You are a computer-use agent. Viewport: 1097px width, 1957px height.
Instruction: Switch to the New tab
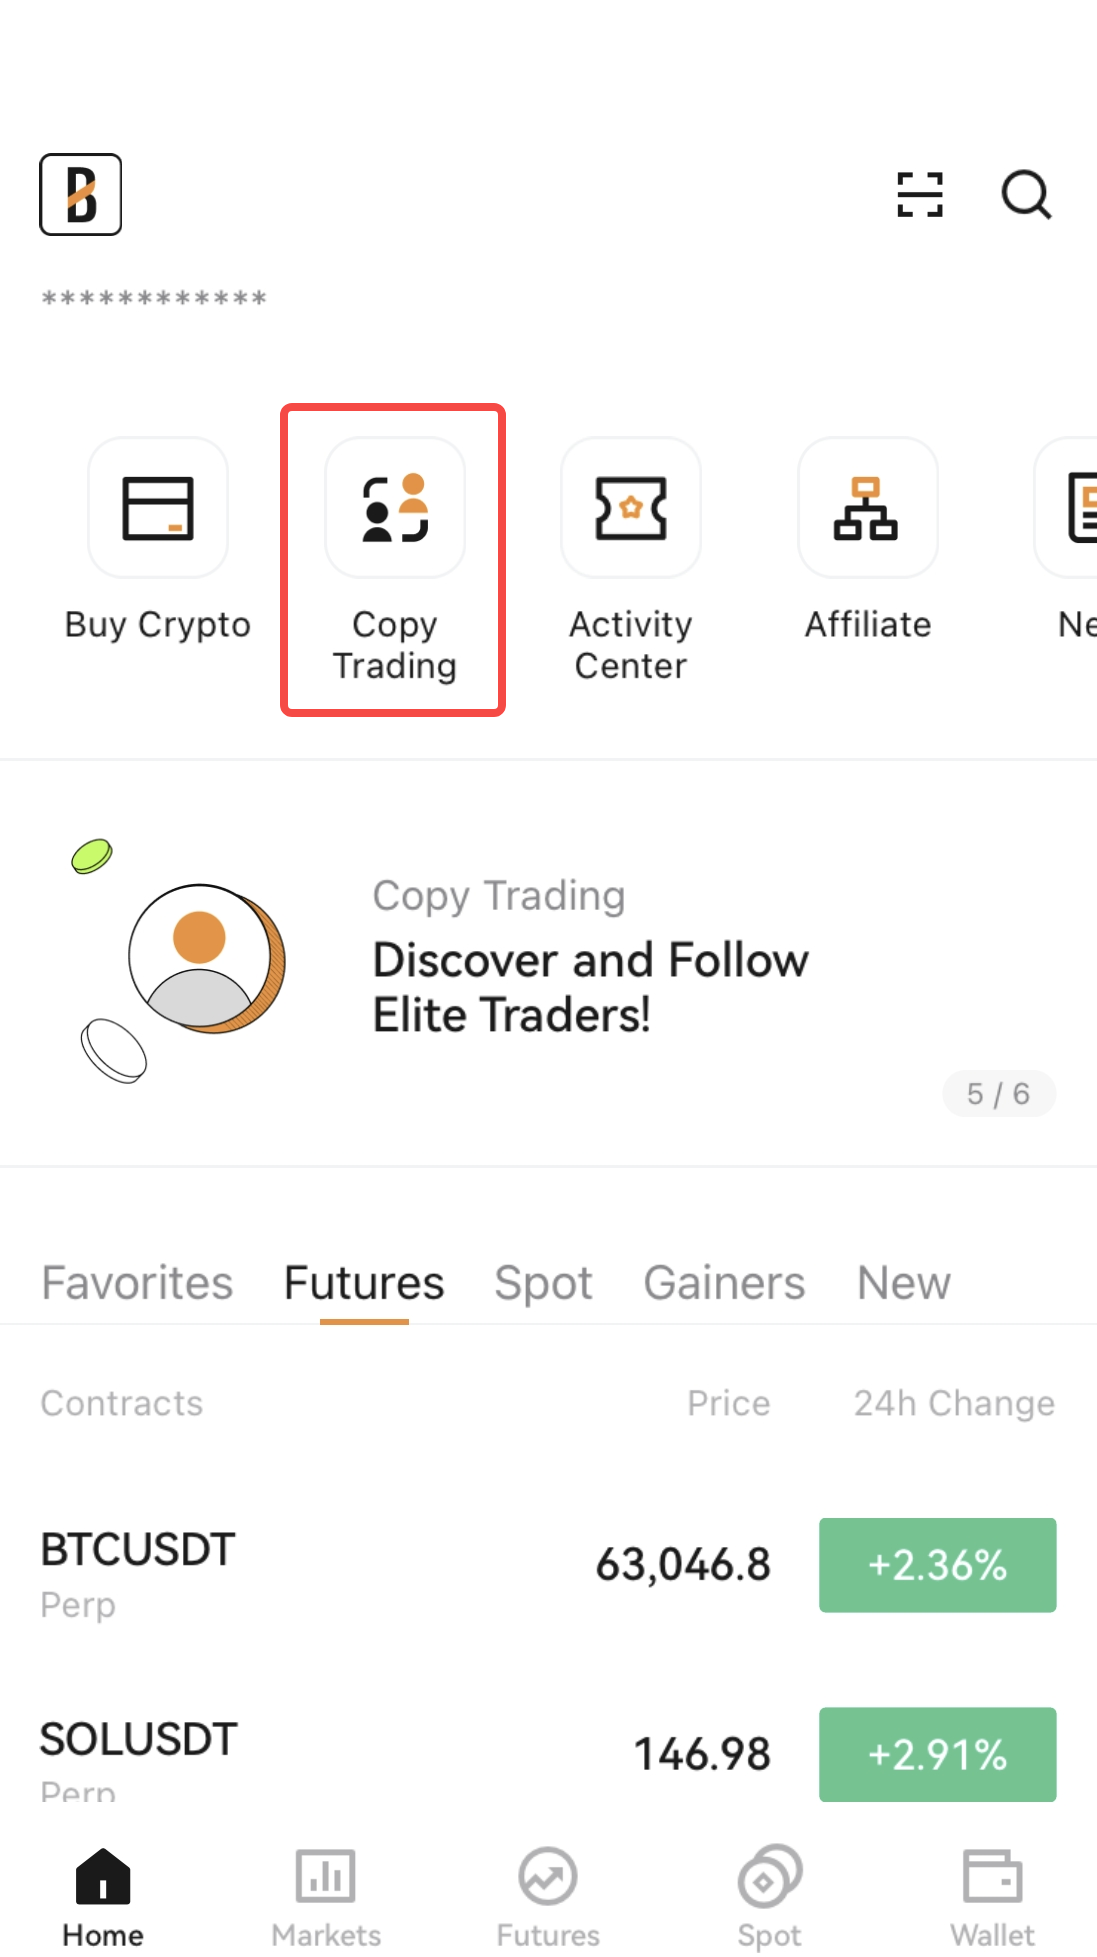(904, 1283)
